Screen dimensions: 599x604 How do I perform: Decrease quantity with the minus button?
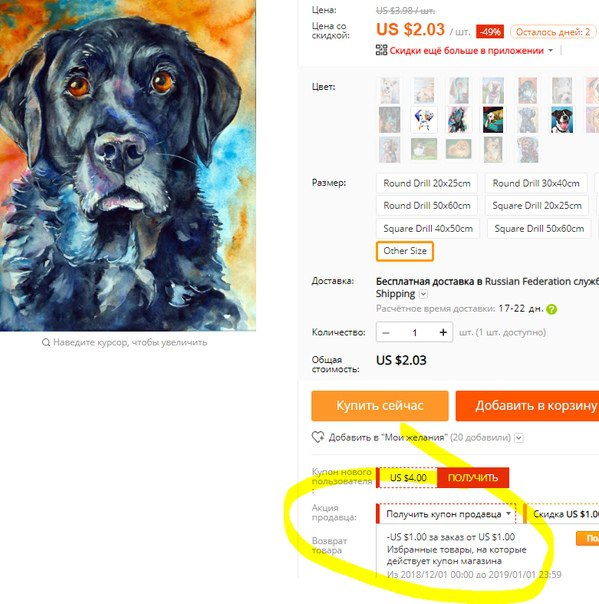[x=386, y=332]
